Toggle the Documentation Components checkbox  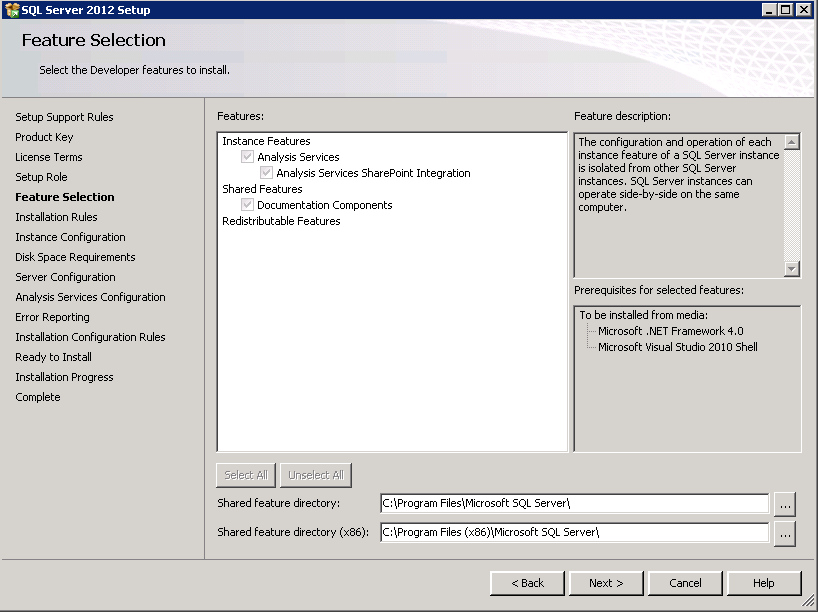tap(247, 205)
